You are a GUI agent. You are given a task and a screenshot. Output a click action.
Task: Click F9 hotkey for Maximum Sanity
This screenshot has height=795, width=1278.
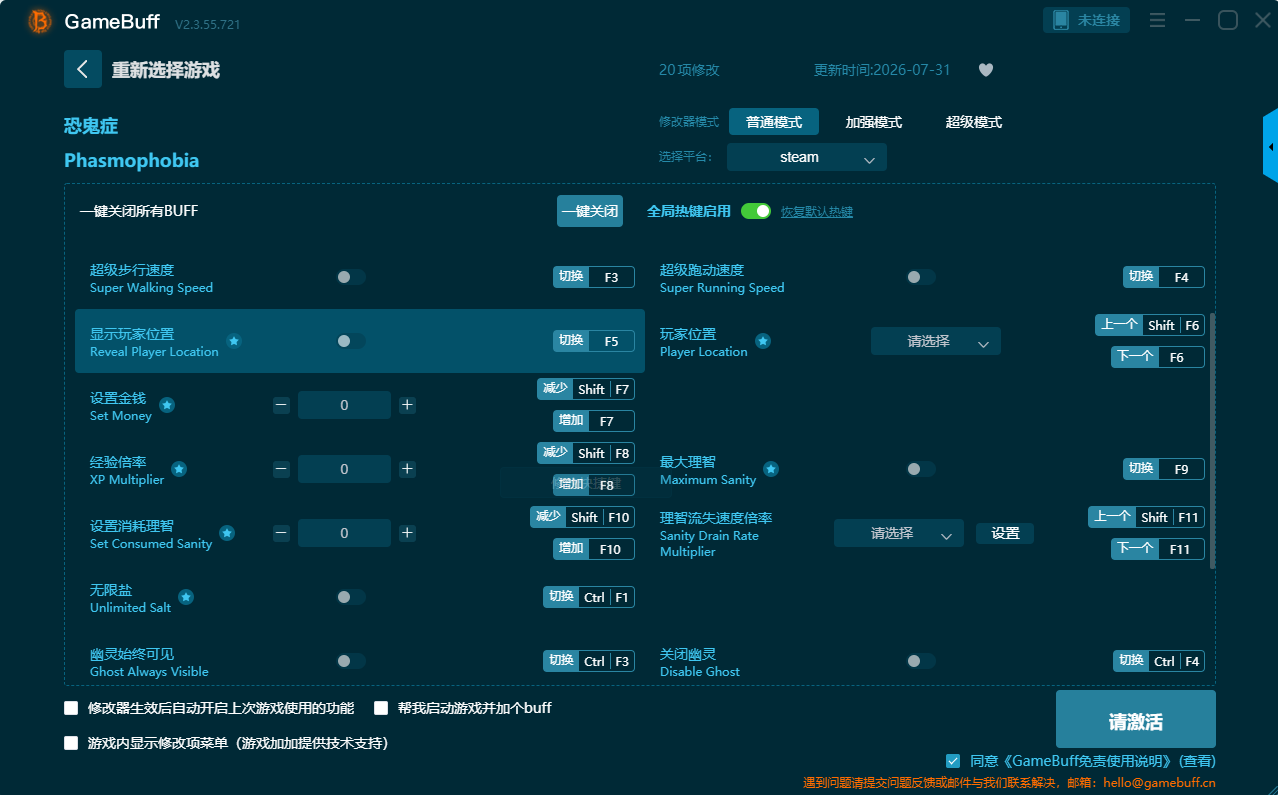1164,469
